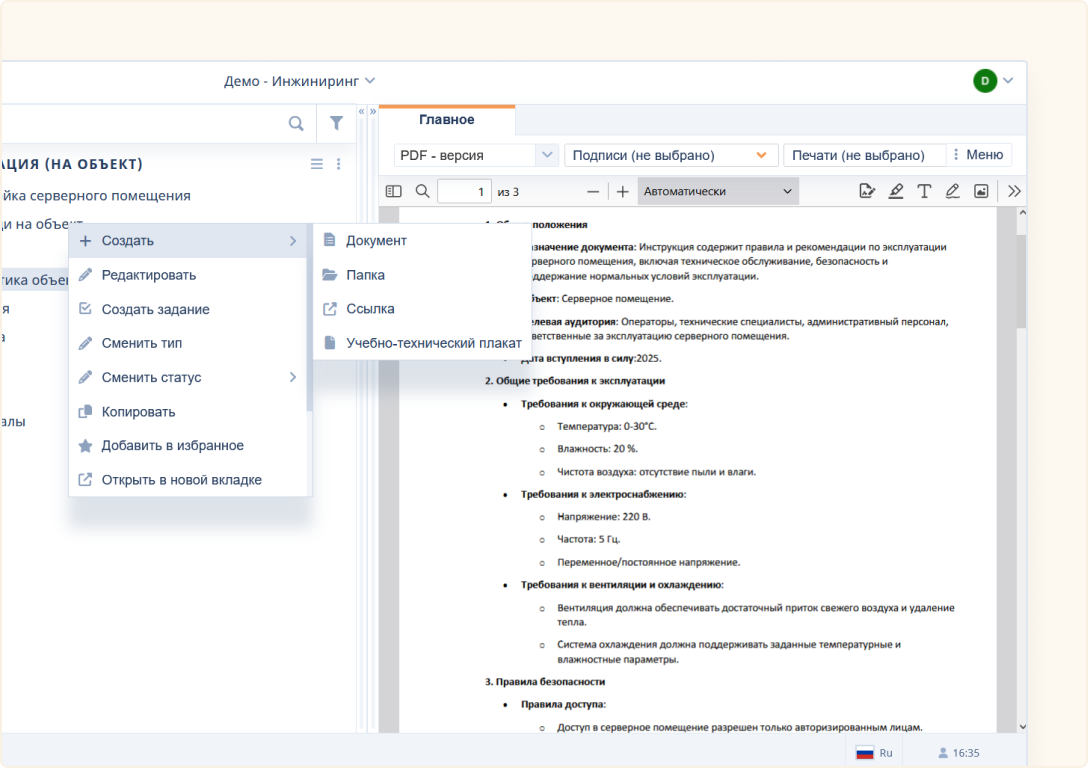Viewport: 1088px width, 768px height.
Task: Open the zoom level dropdown set to Автоматически
Action: (x=717, y=190)
